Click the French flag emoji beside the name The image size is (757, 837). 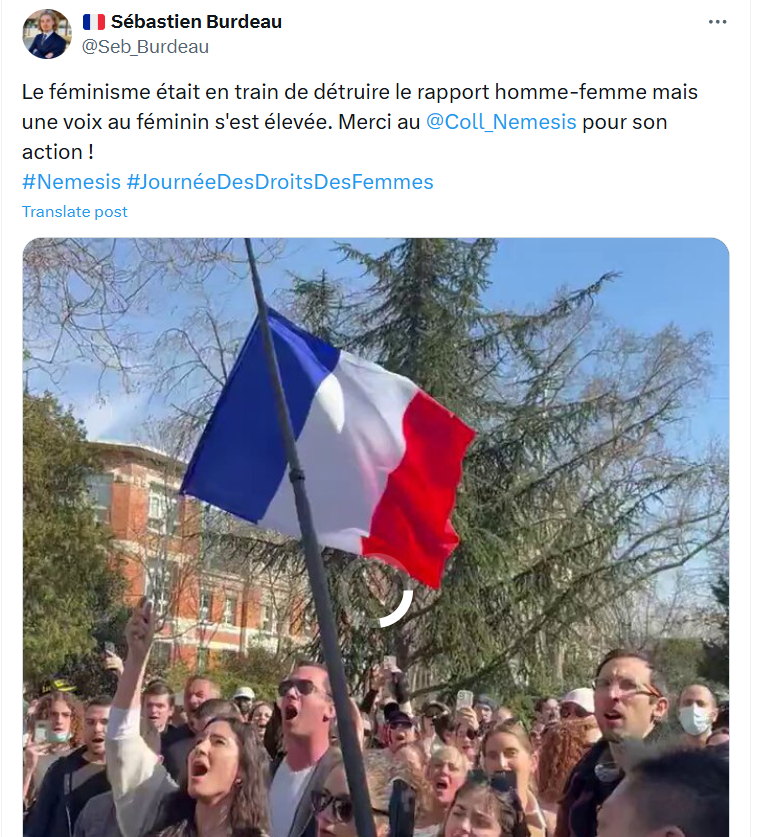(94, 22)
